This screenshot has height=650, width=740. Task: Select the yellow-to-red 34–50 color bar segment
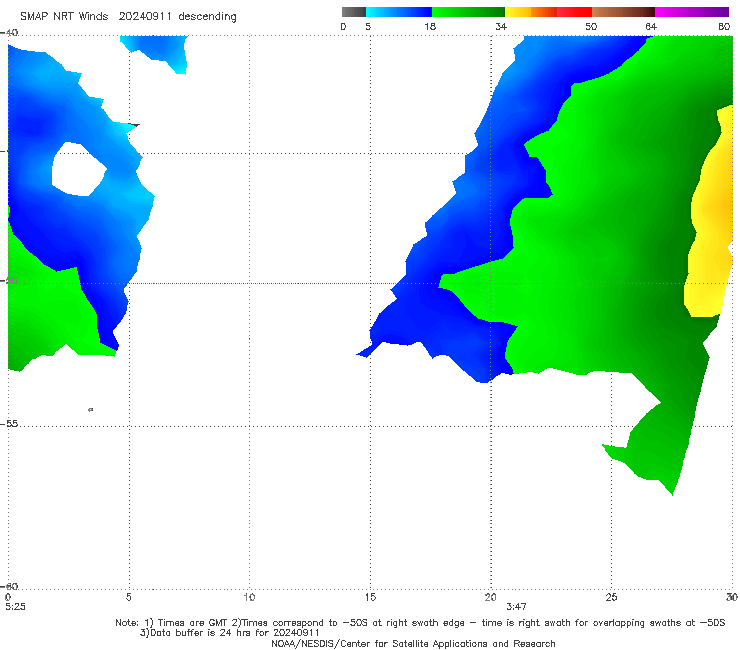[x=548, y=12]
